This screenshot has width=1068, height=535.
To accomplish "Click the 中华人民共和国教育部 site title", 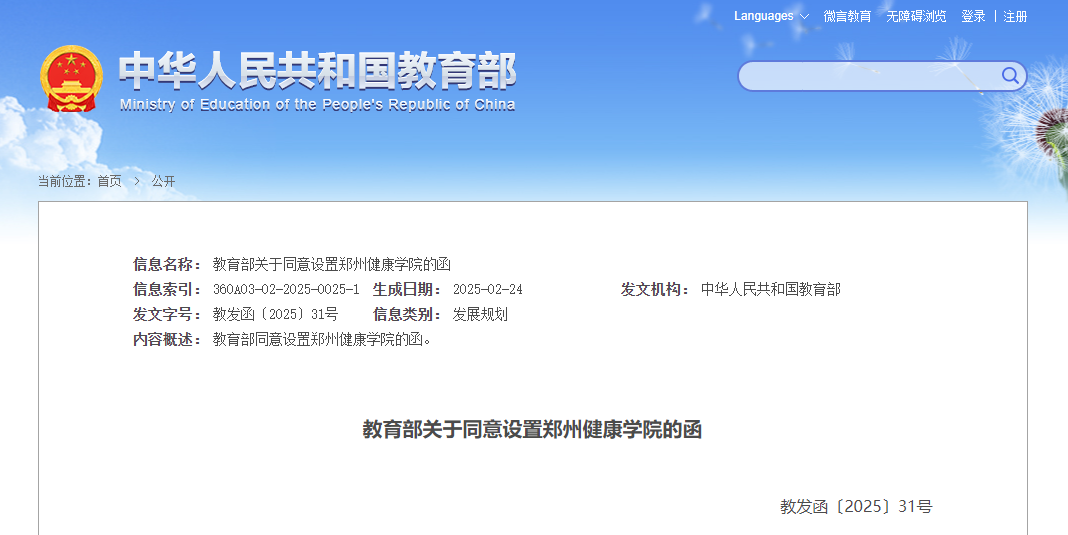I will pos(317,72).
